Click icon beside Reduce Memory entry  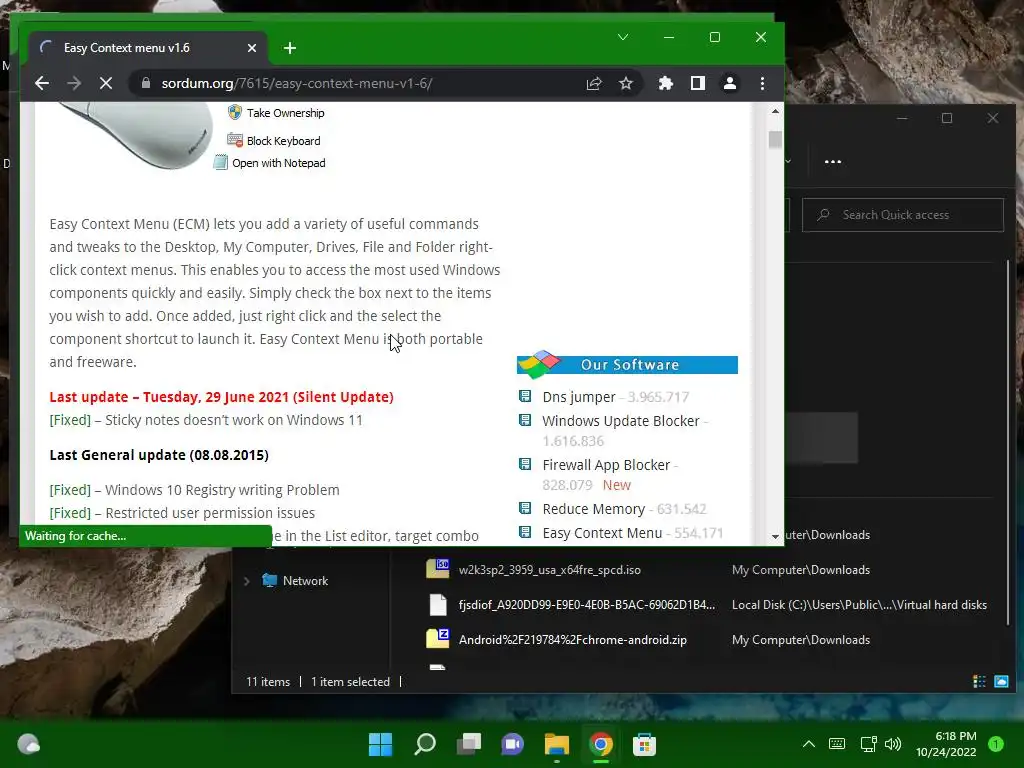tap(524, 507)
